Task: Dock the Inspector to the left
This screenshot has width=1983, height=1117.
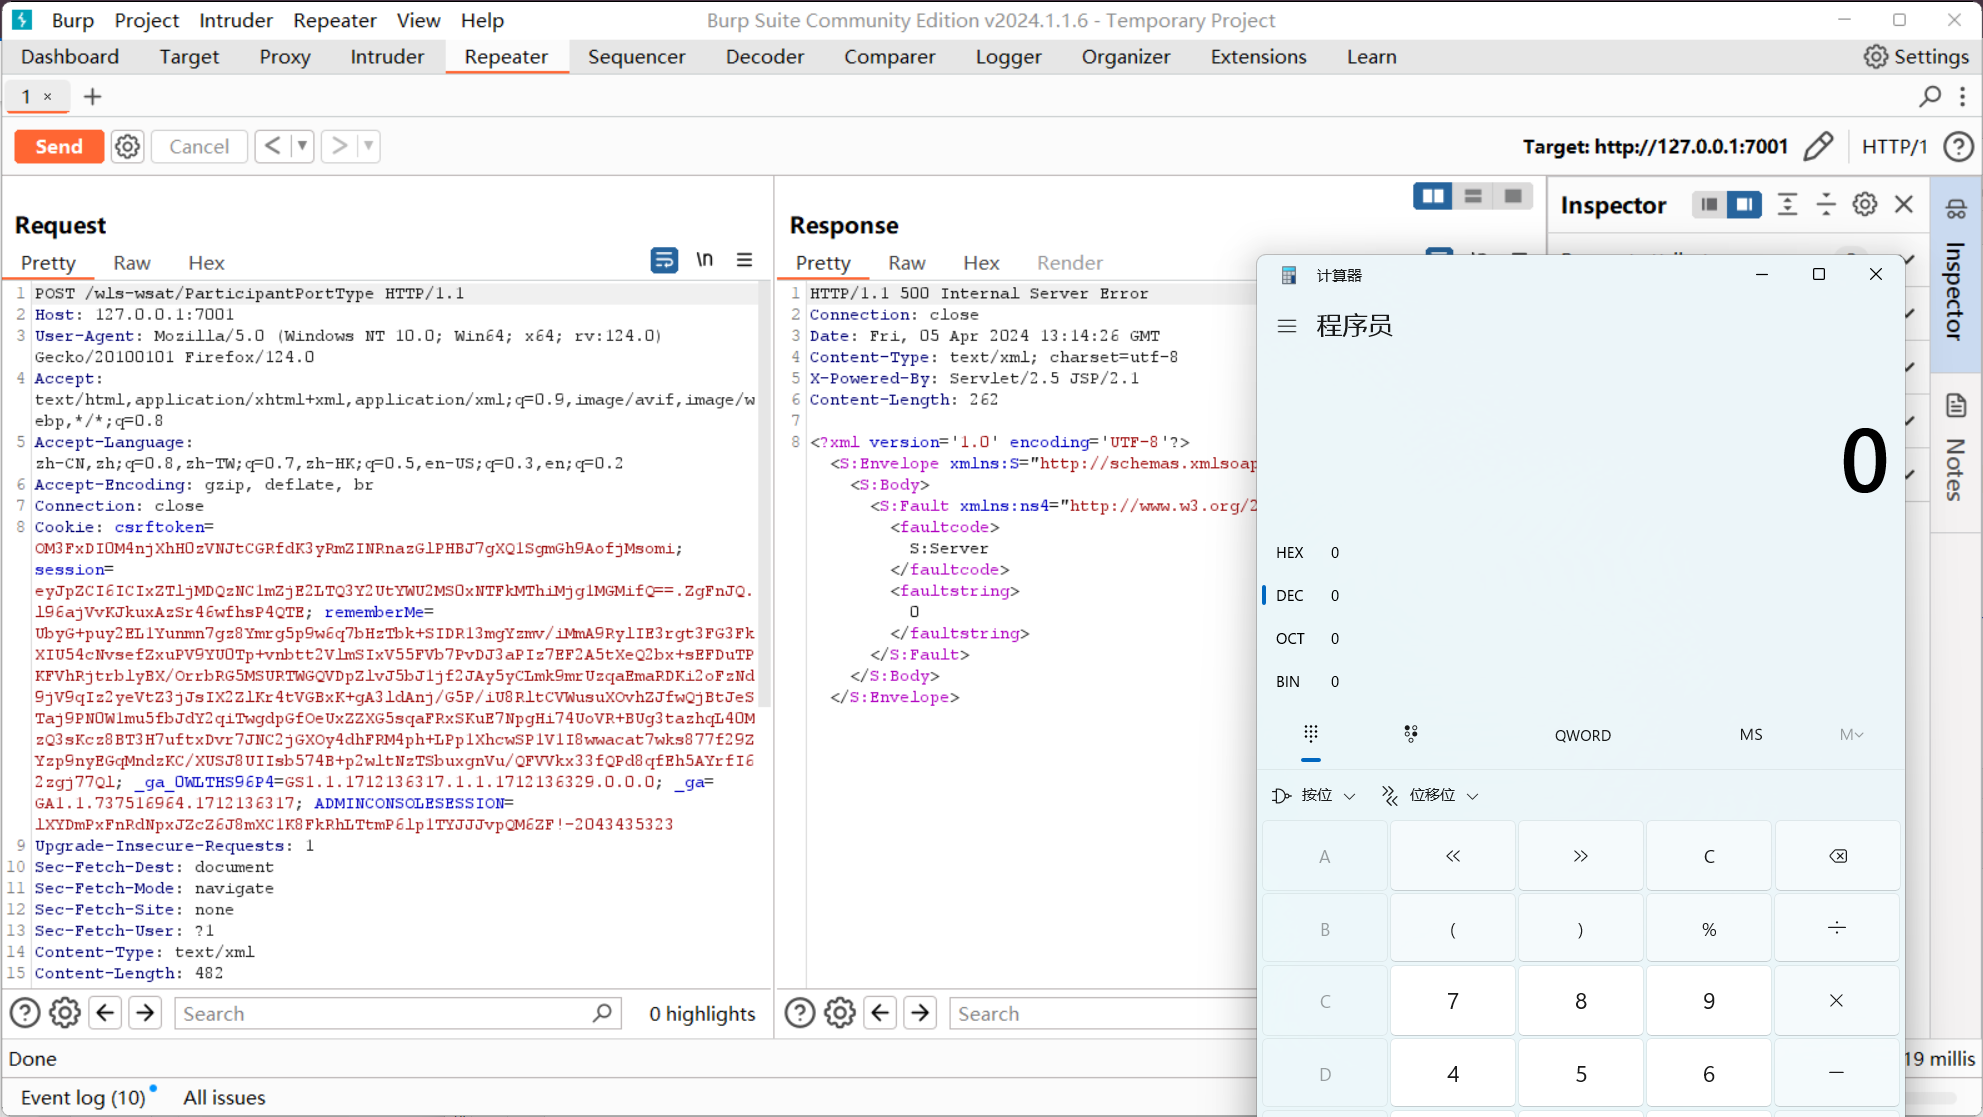Action: point(1709,204)
